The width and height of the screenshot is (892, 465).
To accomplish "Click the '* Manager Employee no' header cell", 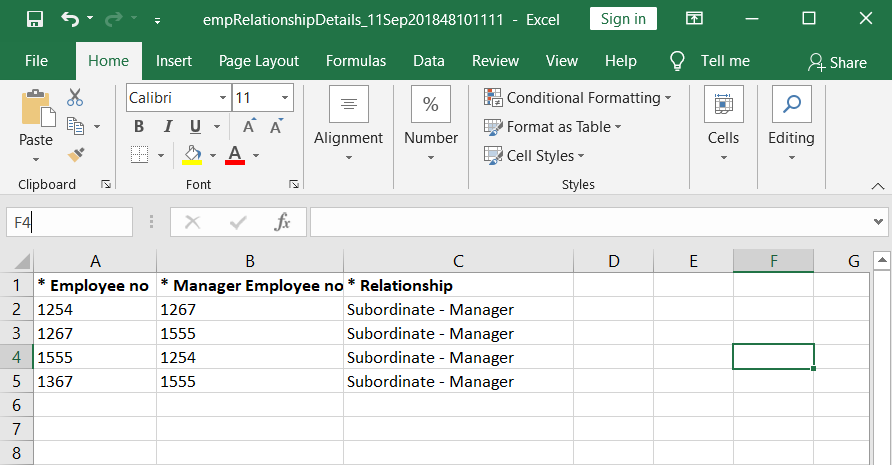I will pos(250,285).
